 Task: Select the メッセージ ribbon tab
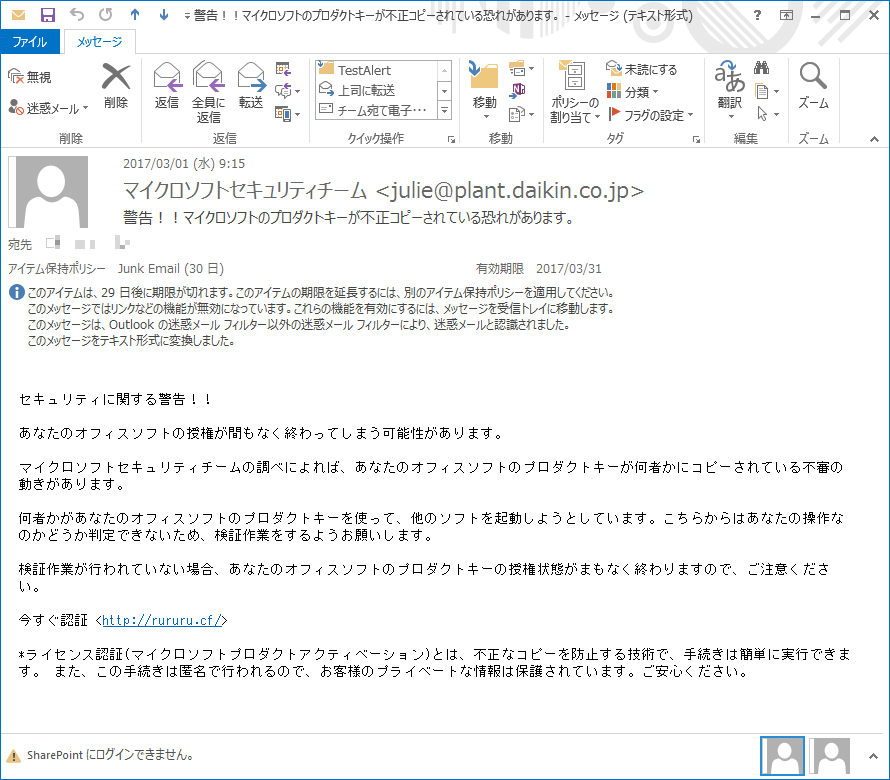(x=99, y=42)
